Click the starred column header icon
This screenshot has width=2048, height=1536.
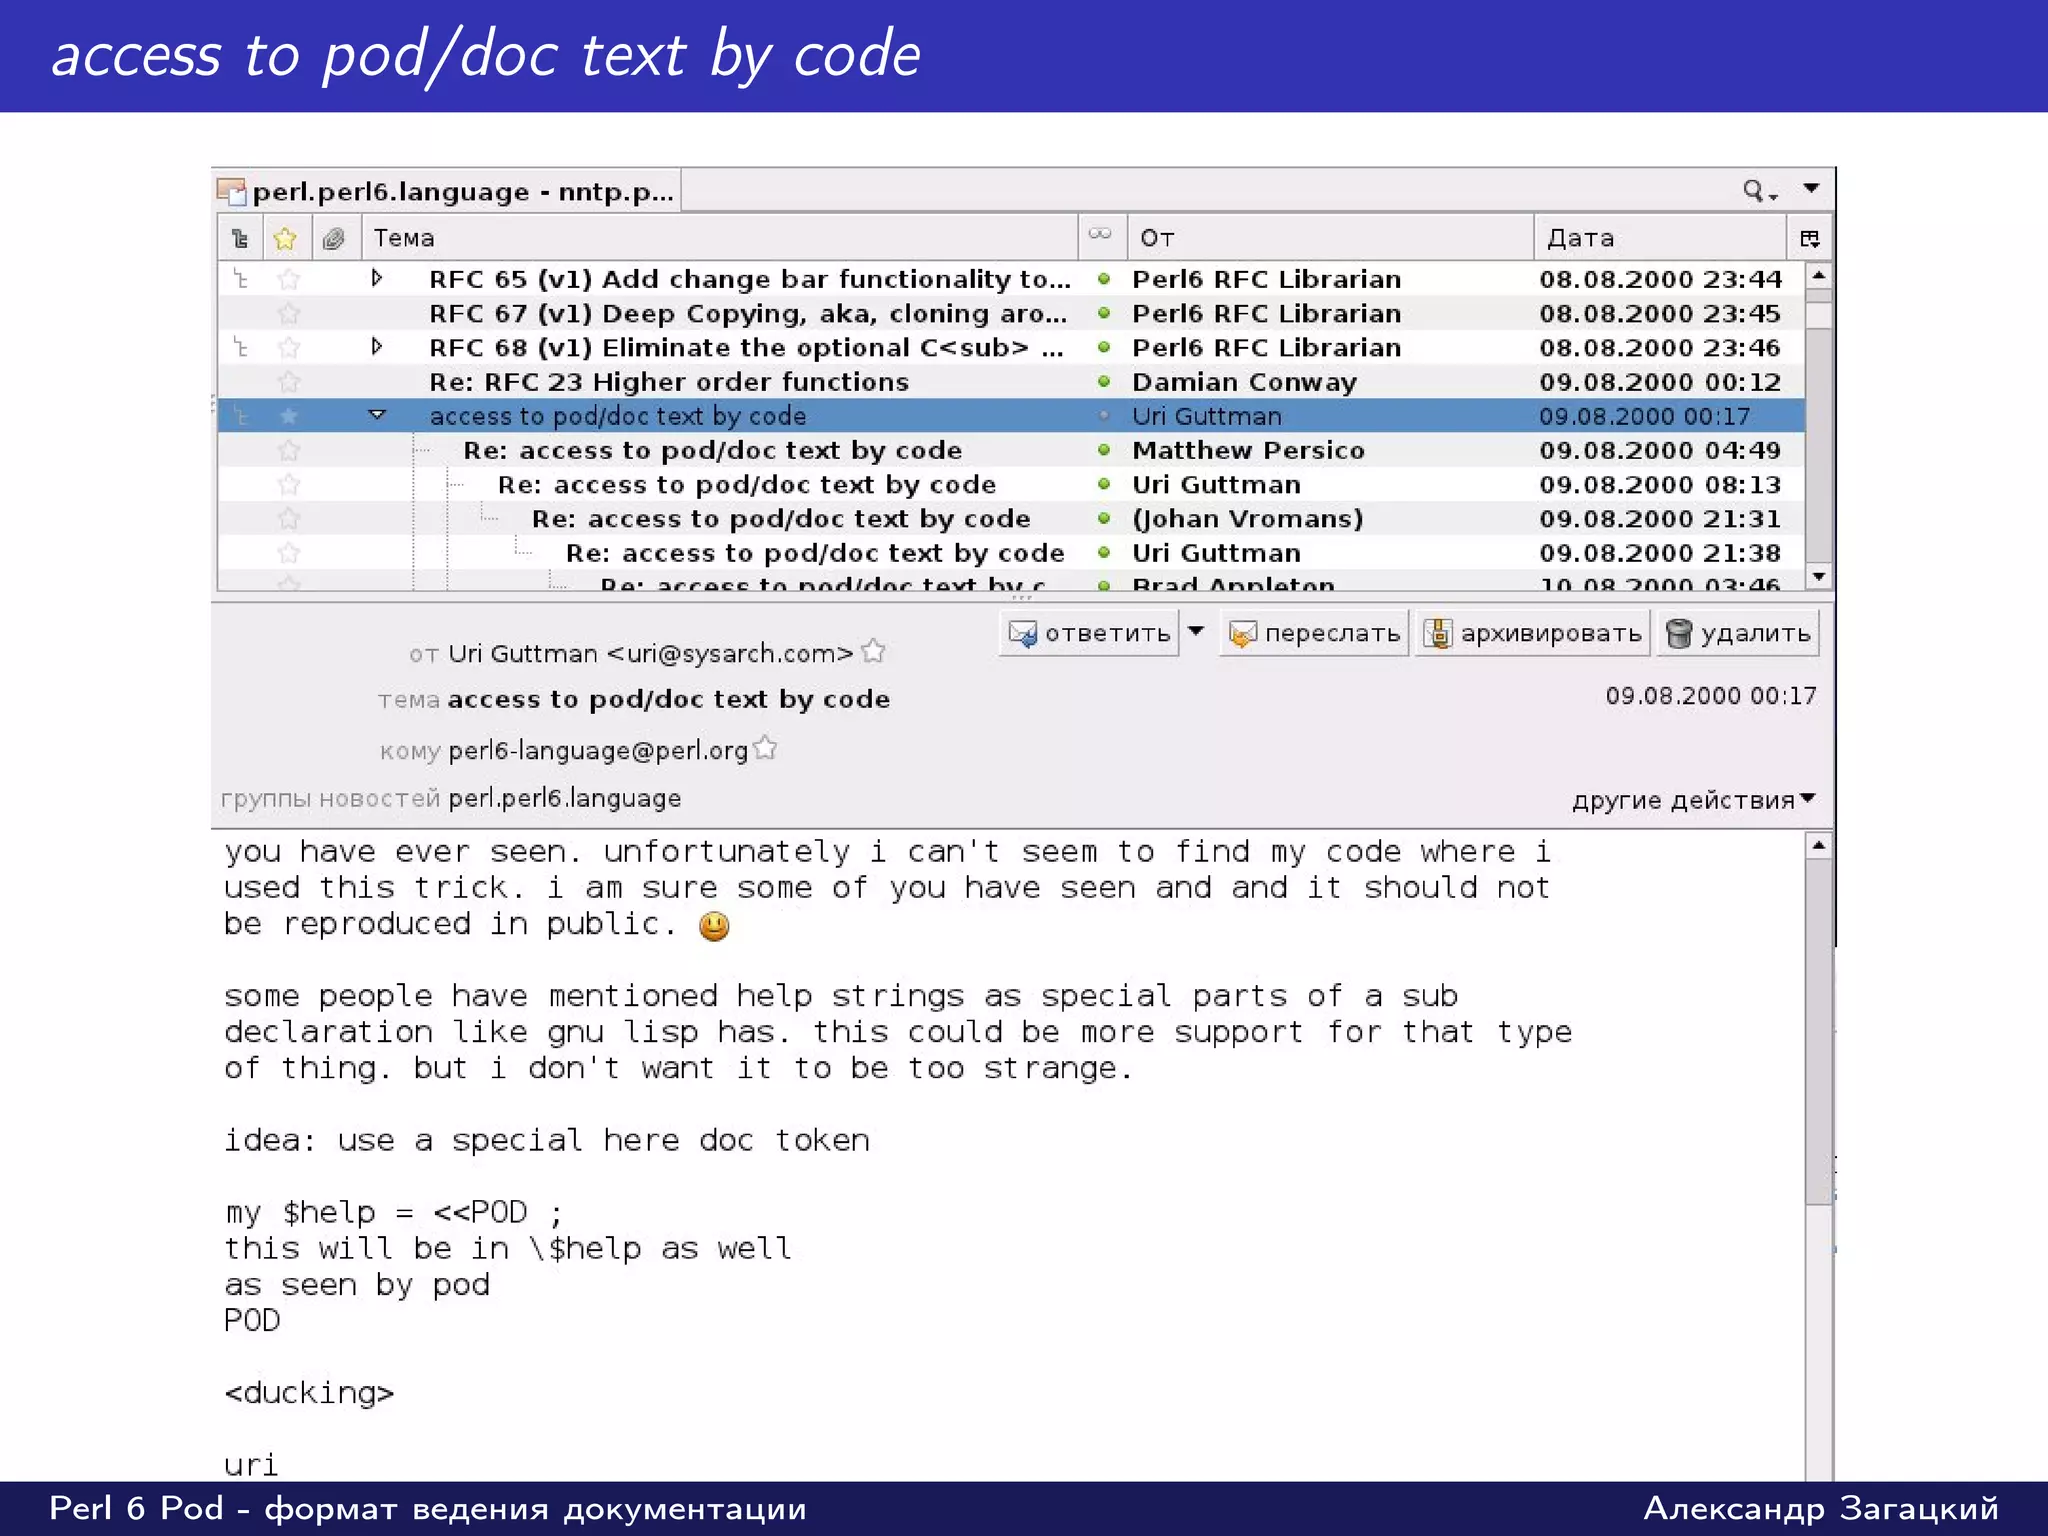285,238
